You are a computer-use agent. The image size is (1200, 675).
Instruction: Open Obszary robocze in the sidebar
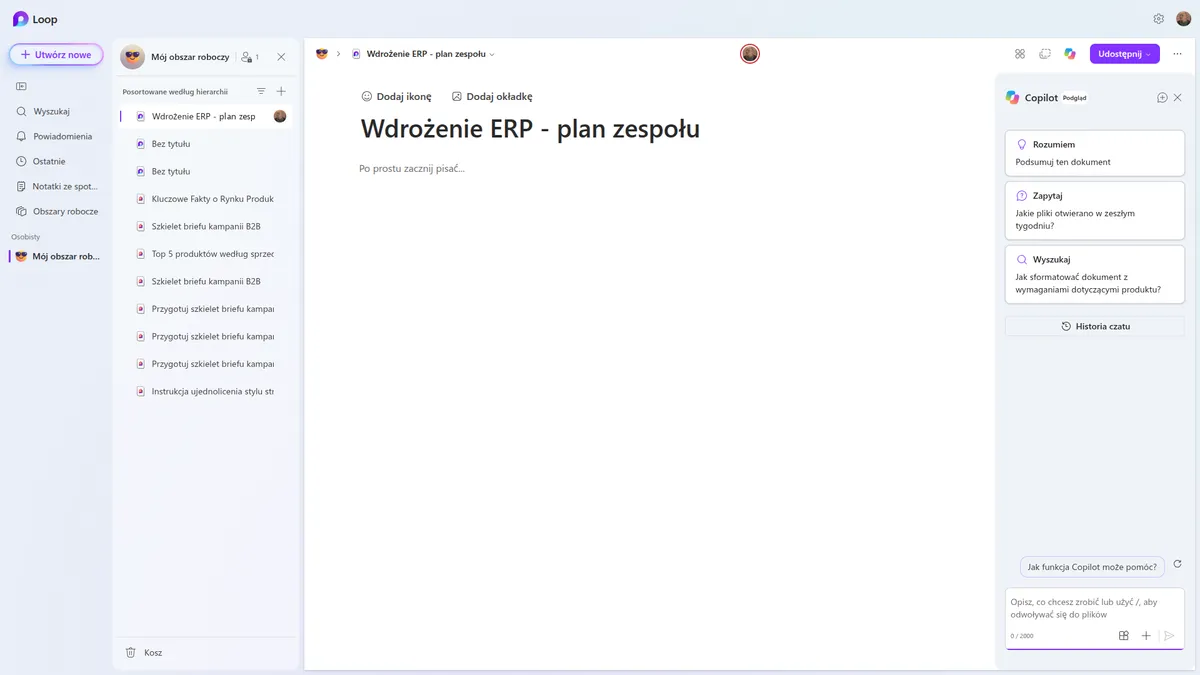point(56,211)
